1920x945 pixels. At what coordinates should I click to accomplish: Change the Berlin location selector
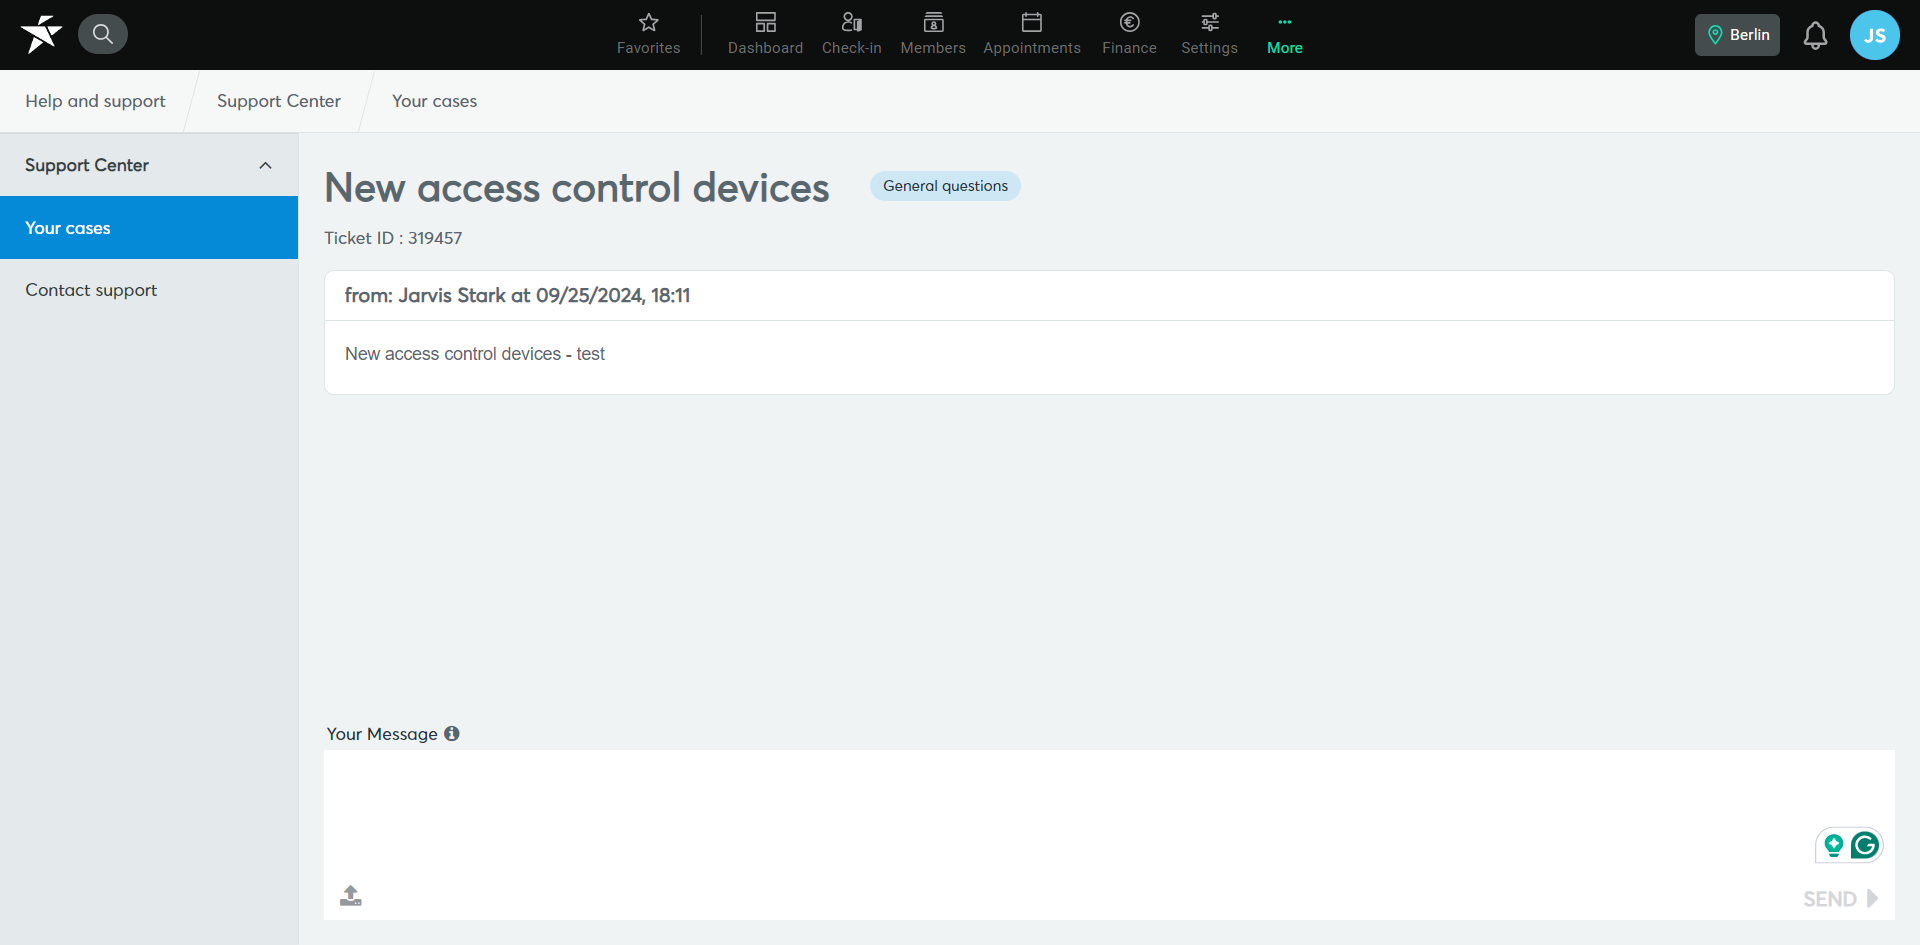pyautogui.click(x=1737, y=35)
